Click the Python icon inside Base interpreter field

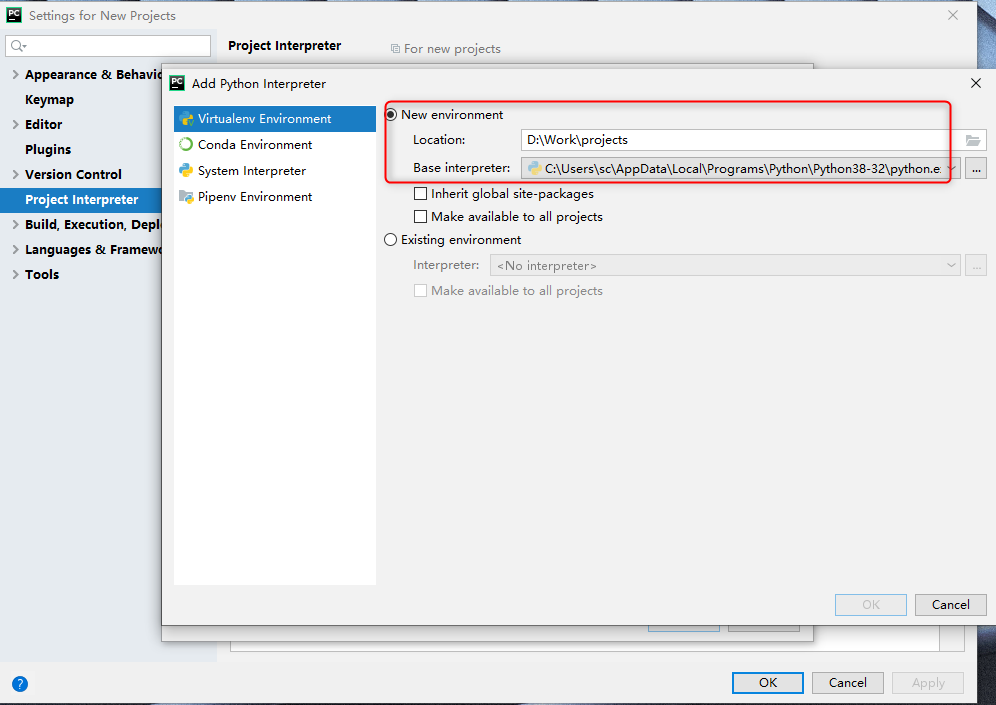534,168
